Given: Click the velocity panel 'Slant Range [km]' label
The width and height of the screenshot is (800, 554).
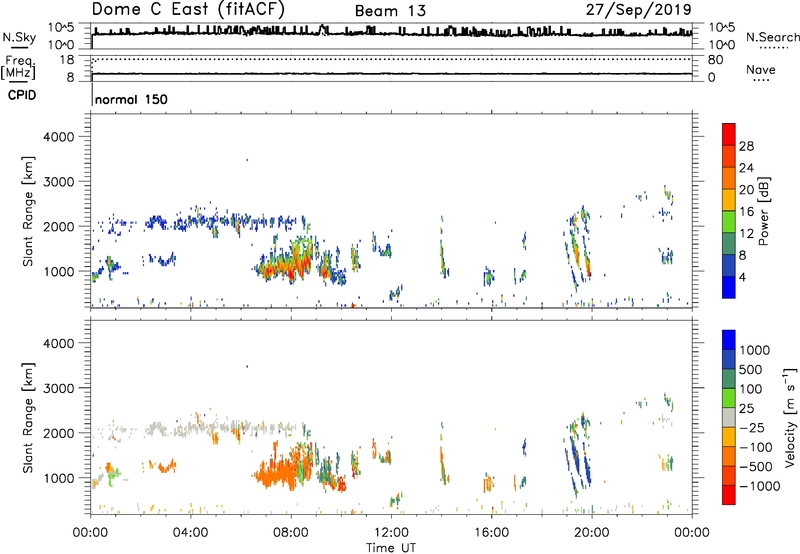Looking at the screenshot, I should pos(27,417).
